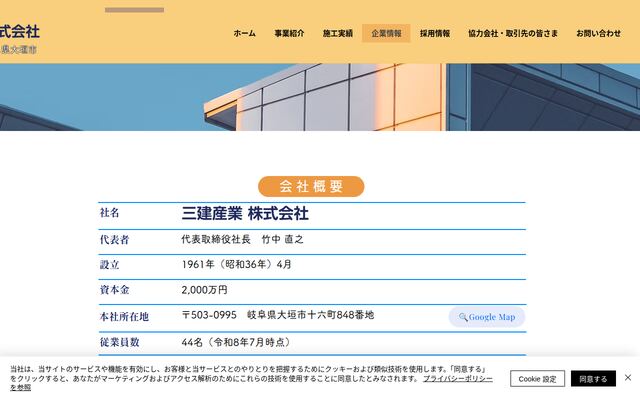Click the 従業員数 row label

pos(120,342)
